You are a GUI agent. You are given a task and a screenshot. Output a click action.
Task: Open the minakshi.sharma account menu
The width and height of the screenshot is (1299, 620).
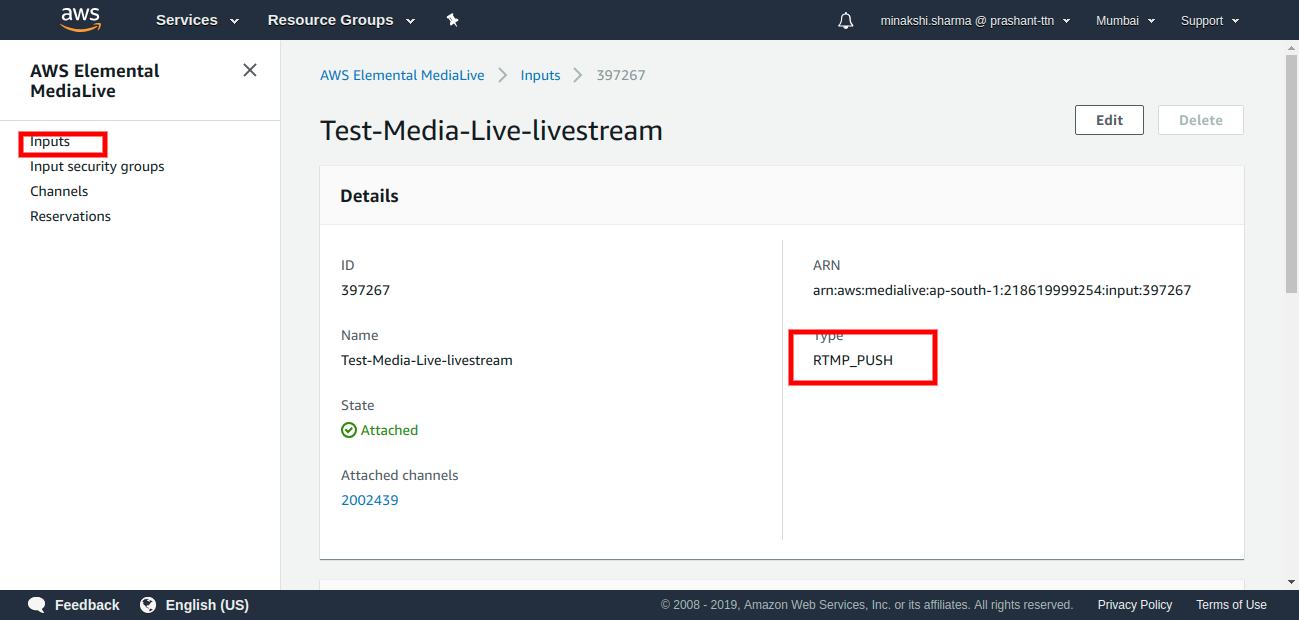click(975, 20)
